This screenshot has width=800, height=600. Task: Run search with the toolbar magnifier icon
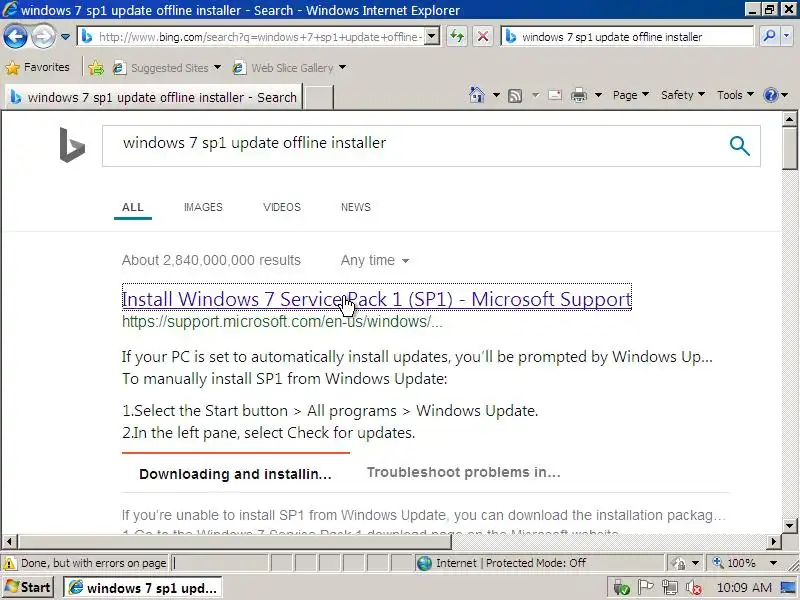769,36
